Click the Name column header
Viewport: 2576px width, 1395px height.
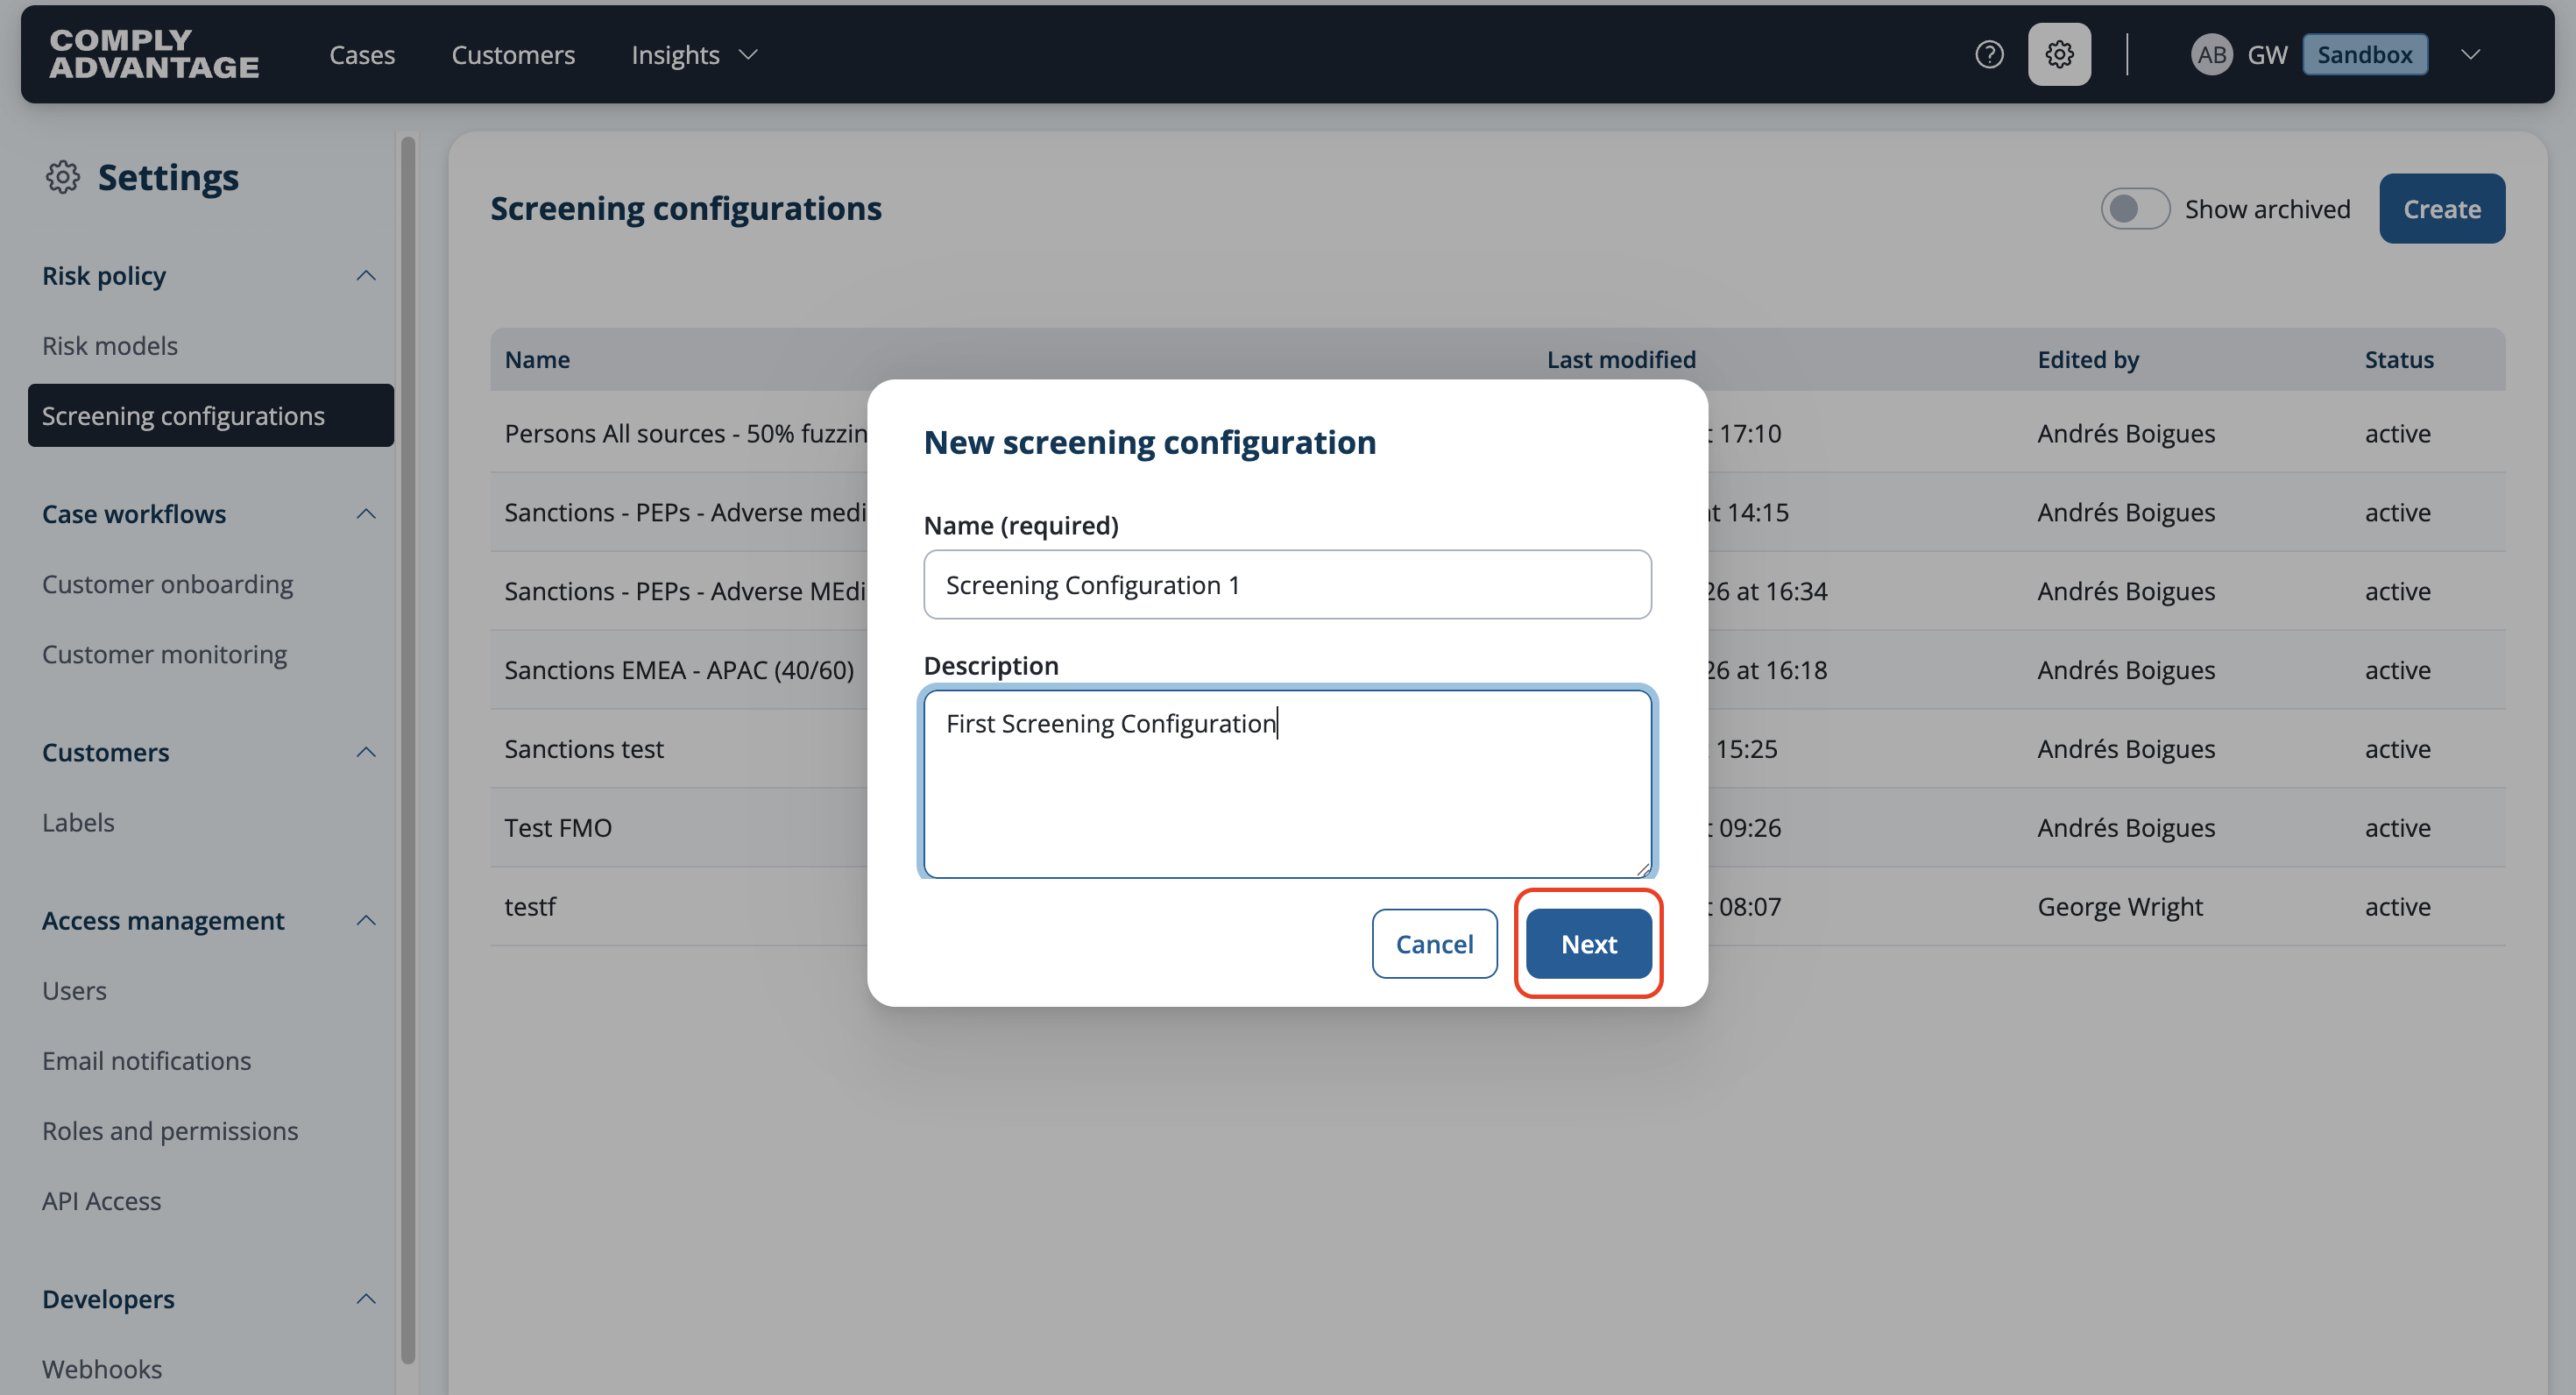[x=537, y=359]
